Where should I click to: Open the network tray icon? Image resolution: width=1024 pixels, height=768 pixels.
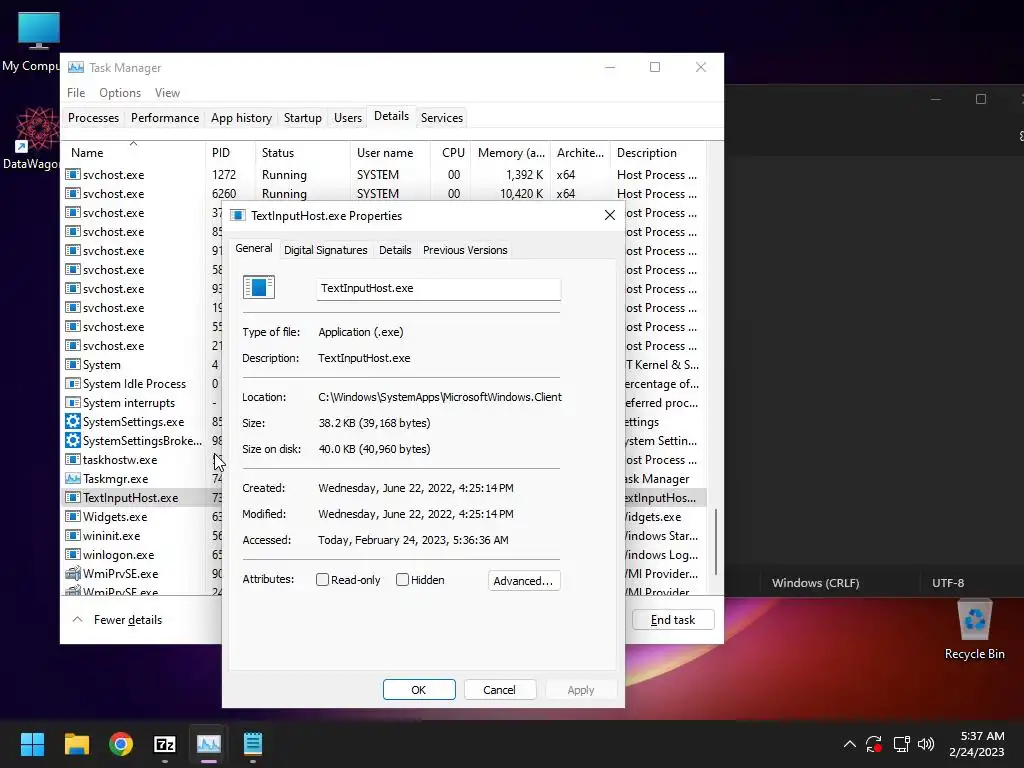coord(901,744)
